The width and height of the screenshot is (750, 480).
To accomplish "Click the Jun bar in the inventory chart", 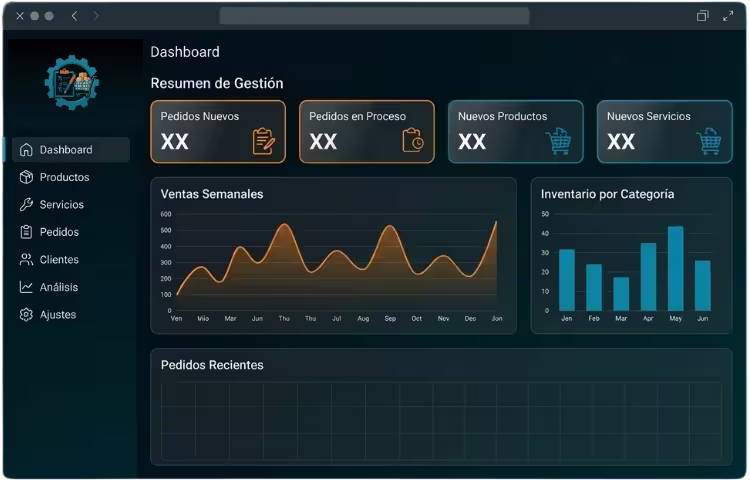I will coord(703,286).
